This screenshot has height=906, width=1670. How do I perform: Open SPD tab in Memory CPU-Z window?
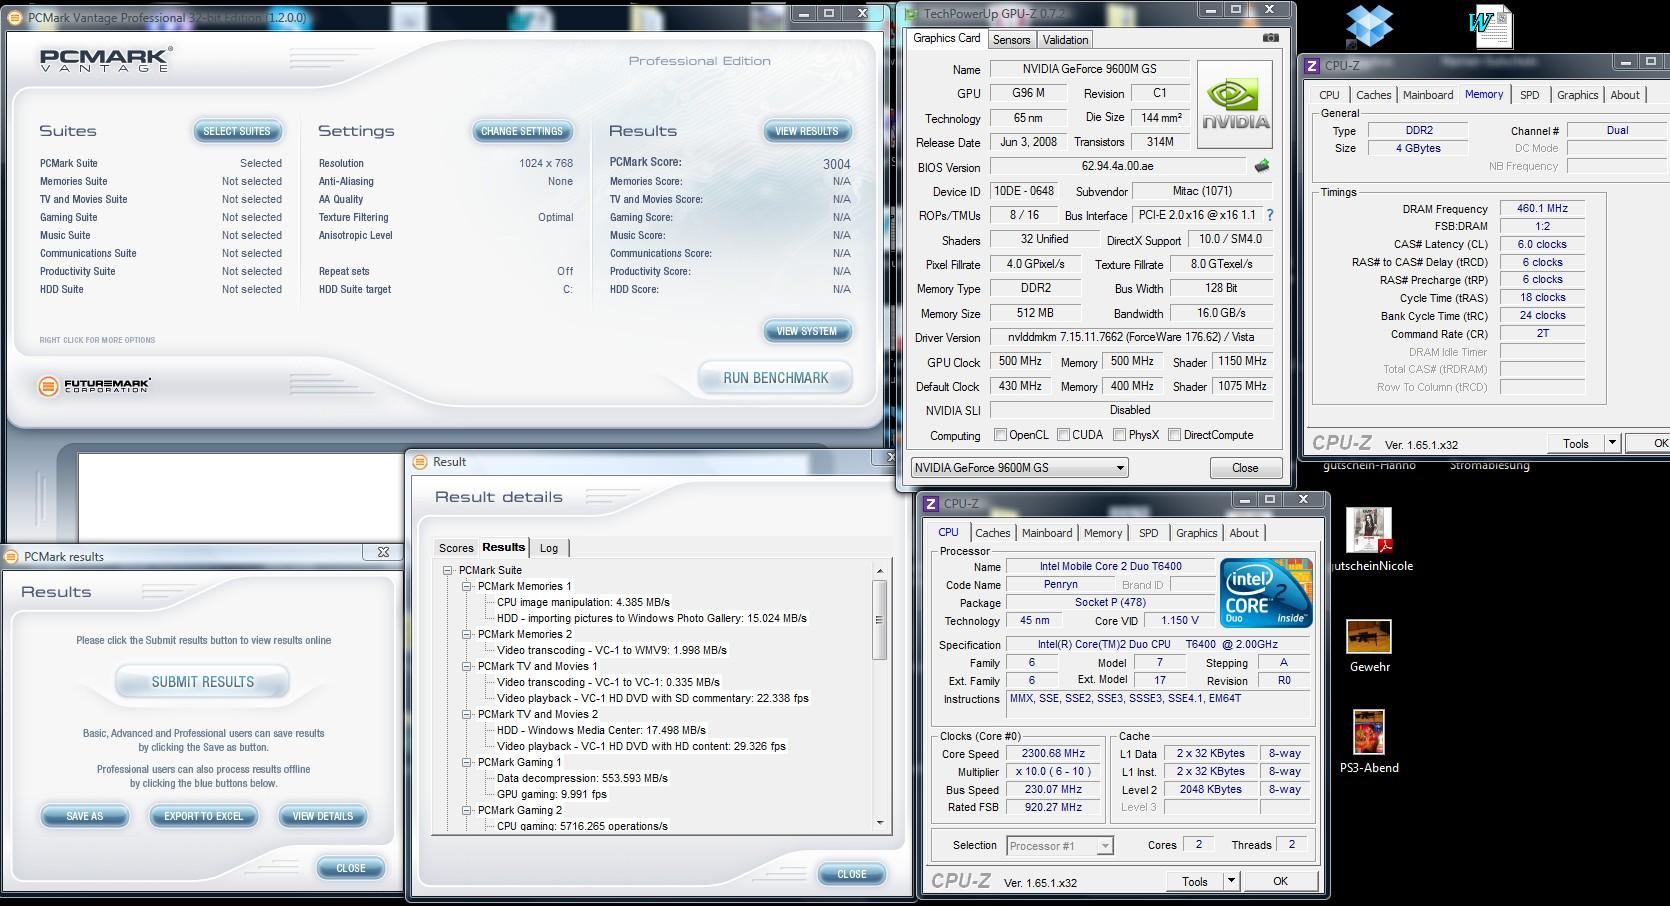(1529, 95)
